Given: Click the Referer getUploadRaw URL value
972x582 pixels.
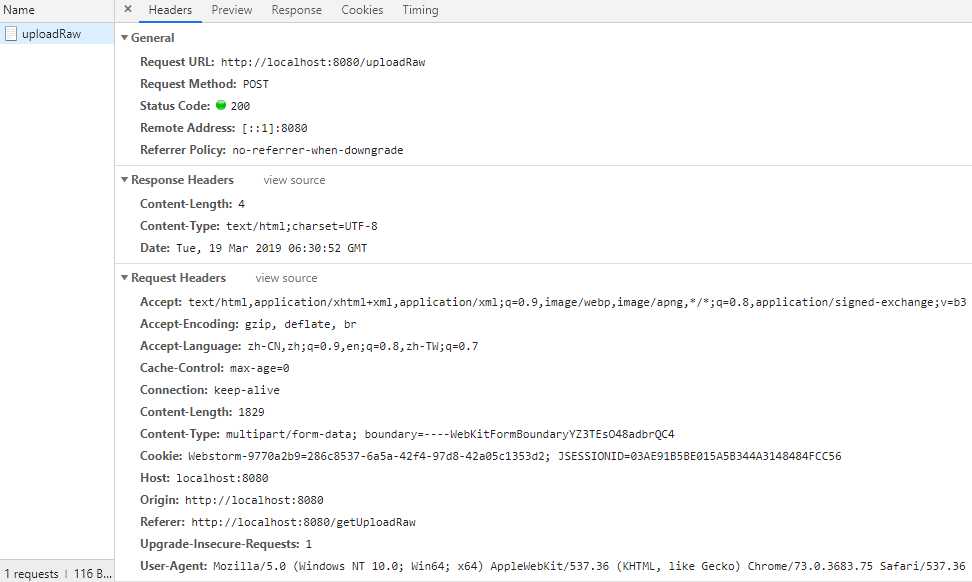Looking at the screenshot, I should tap(303, 522).
